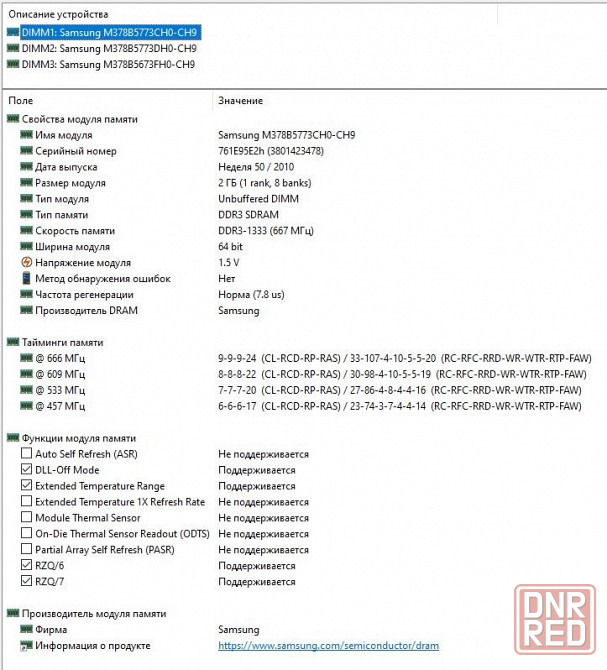
Task: Click the chip icon next to Имя модуля
Action: click(26, 135)
